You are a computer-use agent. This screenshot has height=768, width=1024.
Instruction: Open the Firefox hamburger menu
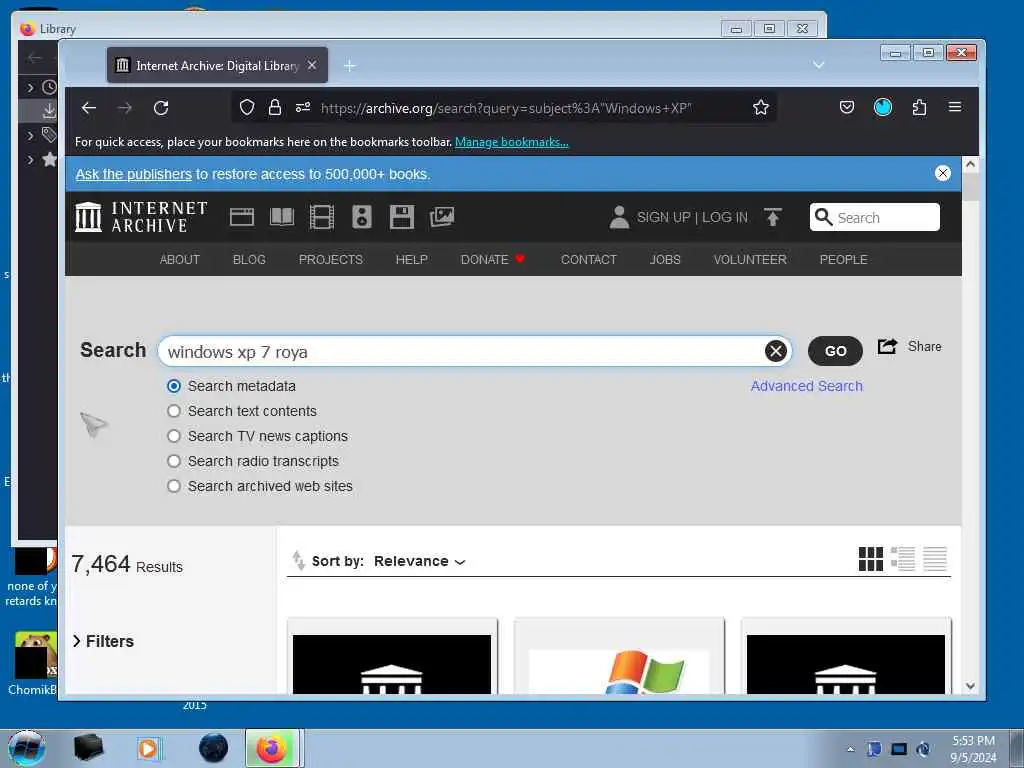click(x=955, y=107)
